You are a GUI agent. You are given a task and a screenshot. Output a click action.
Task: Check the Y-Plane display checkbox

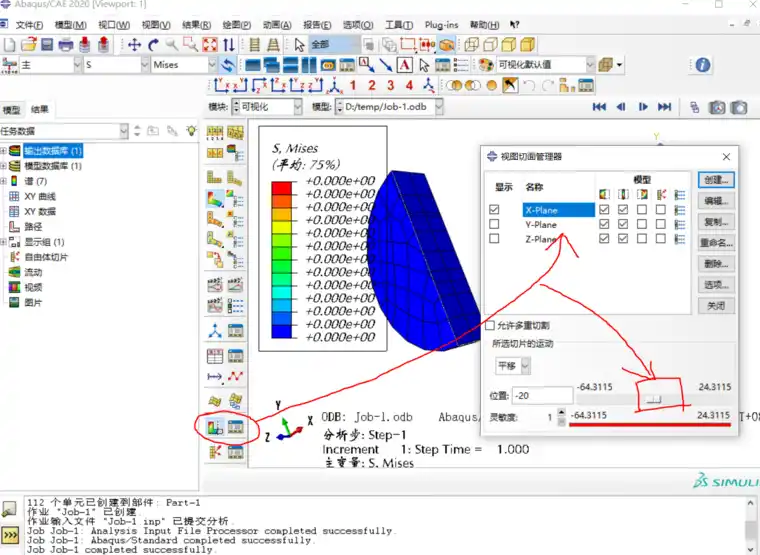[x=494, y=224]
